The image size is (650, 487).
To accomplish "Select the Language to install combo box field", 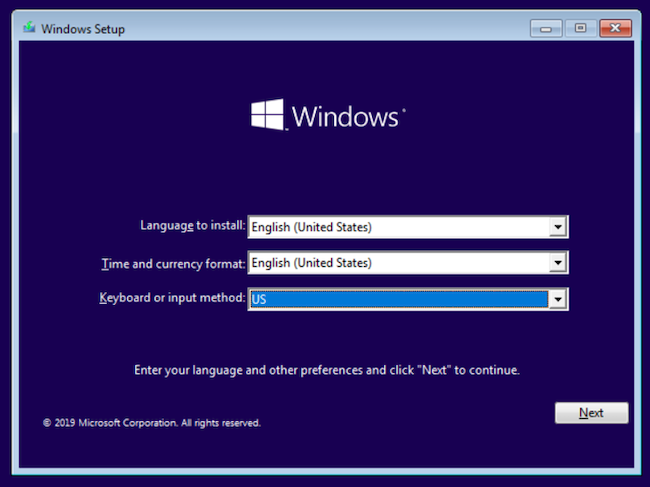I will pyautogui.click(x=408, y=227).
